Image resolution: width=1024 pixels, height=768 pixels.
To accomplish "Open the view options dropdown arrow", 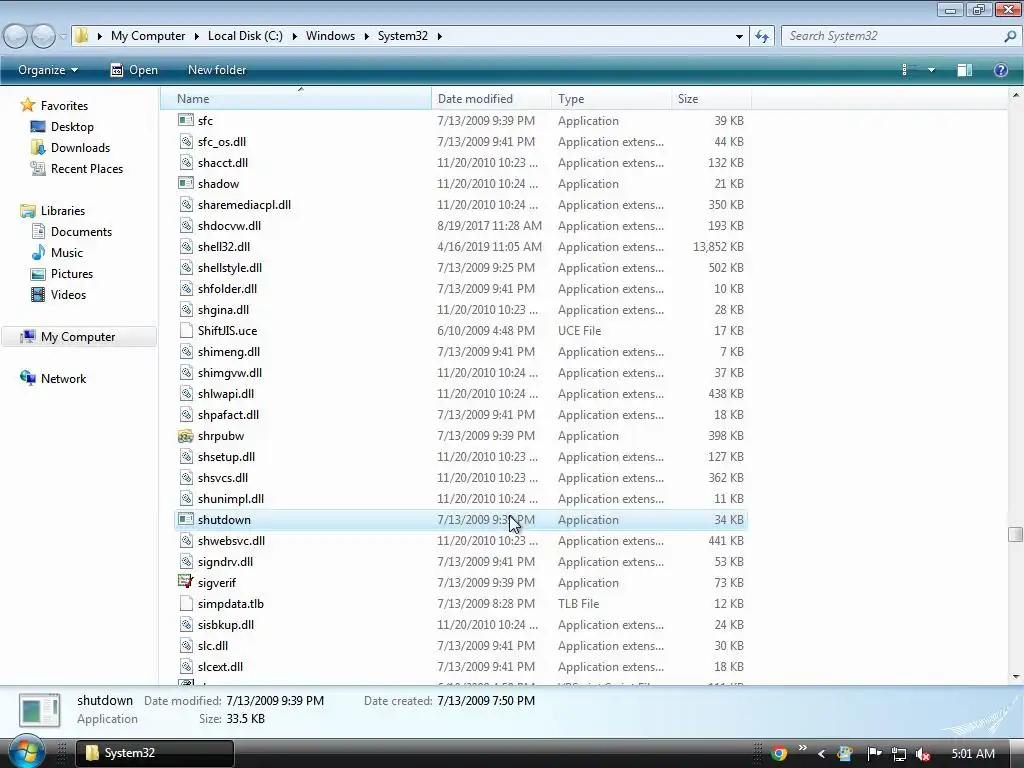I will 931,70.
